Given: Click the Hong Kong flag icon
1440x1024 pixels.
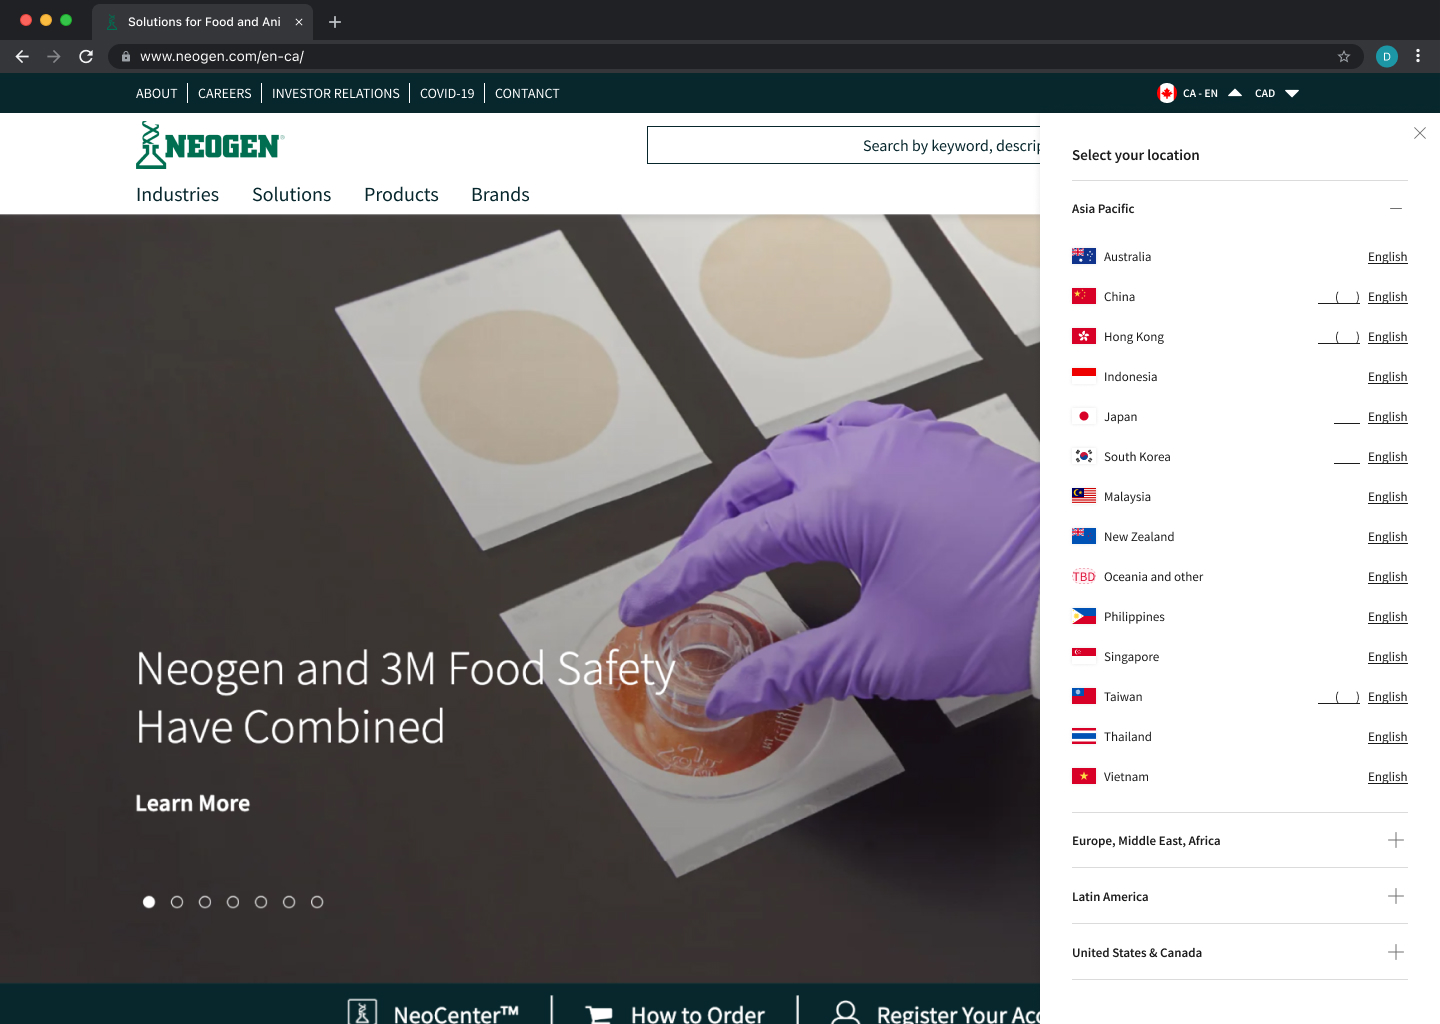Looking at the screenshot, I should pyautogui.click(x=1084, y=336).
